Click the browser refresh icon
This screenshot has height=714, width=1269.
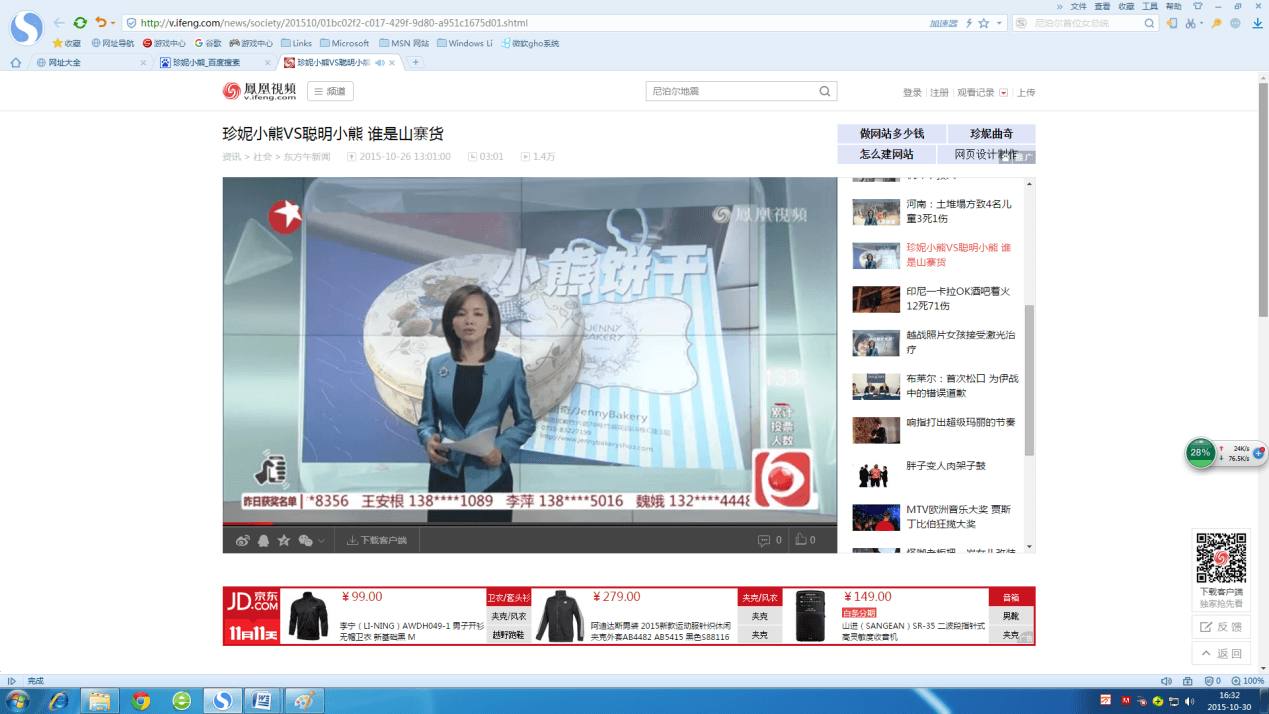80,22
